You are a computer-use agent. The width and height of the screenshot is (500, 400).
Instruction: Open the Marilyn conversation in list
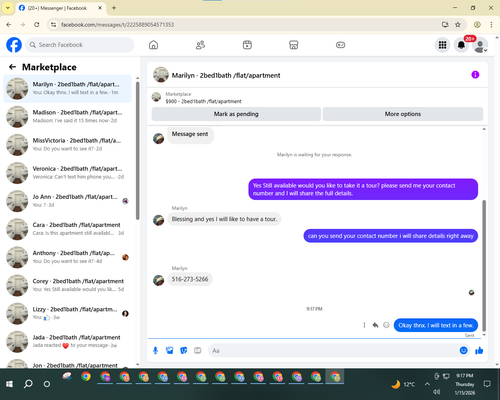tap(67, 89)
